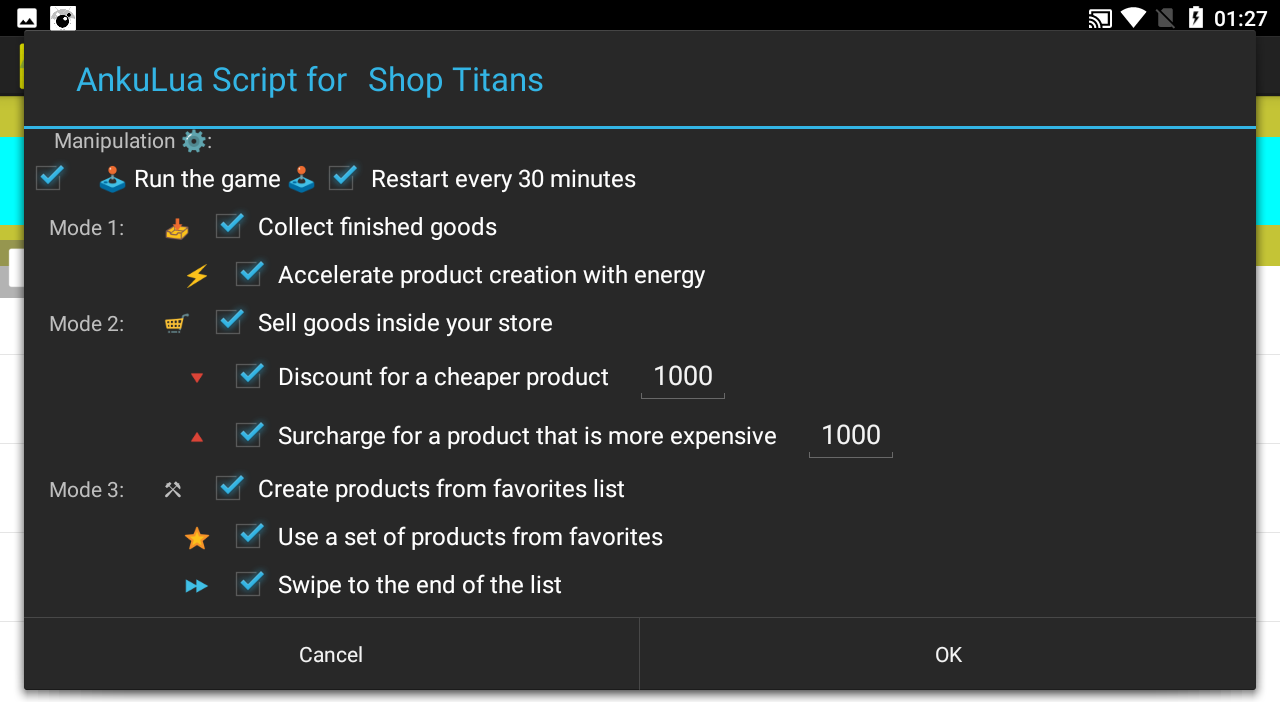This screenshot has height=720, width=1280.
Task: Toggle Collect finished goods checkbox
Action: pos(230,226)
